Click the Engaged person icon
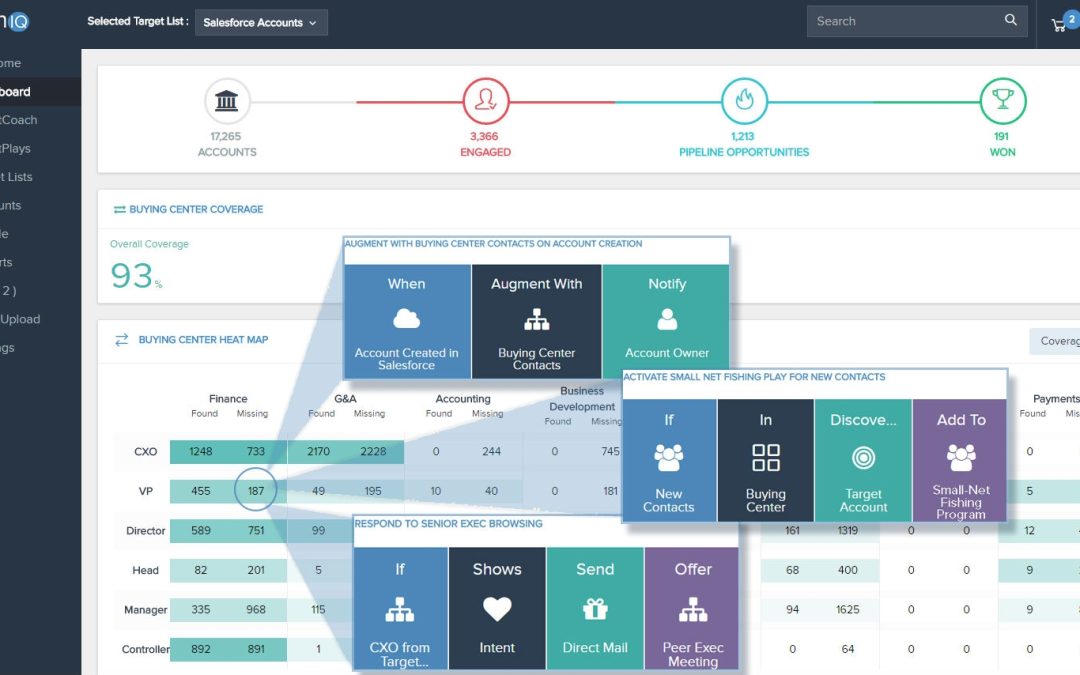 (486, 101)
